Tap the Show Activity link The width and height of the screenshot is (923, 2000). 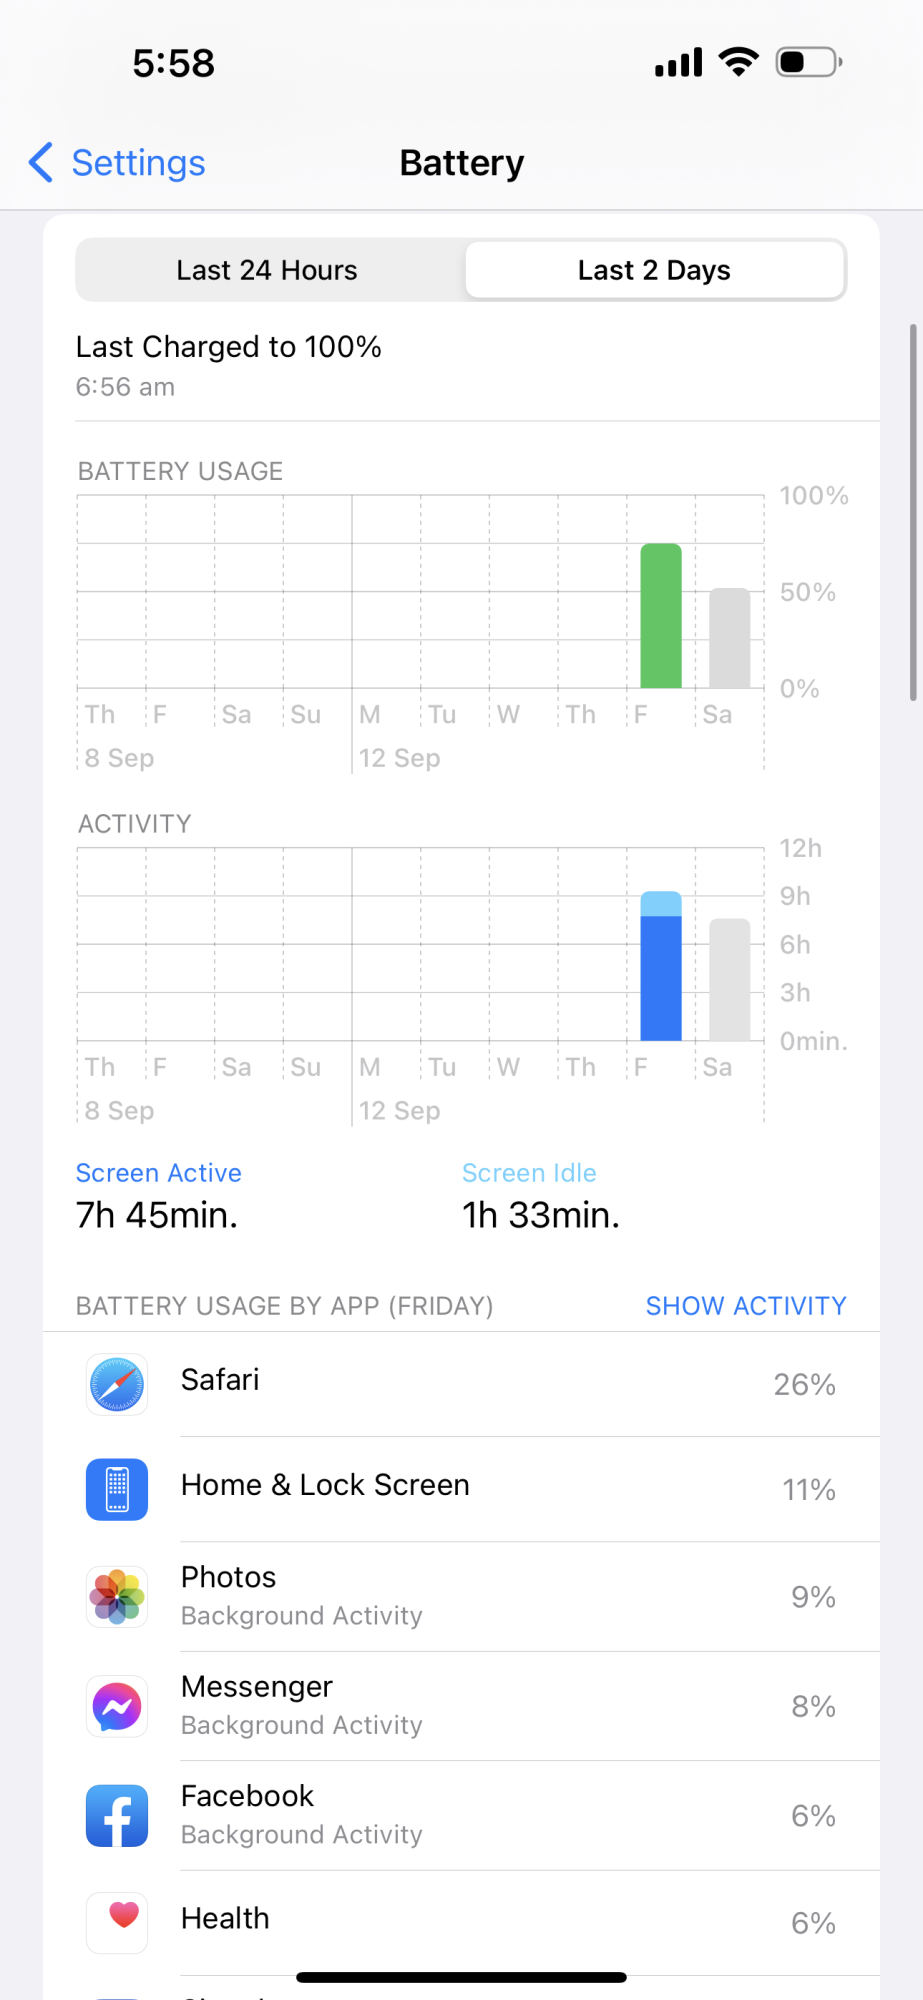click(x=746, y=1306)
